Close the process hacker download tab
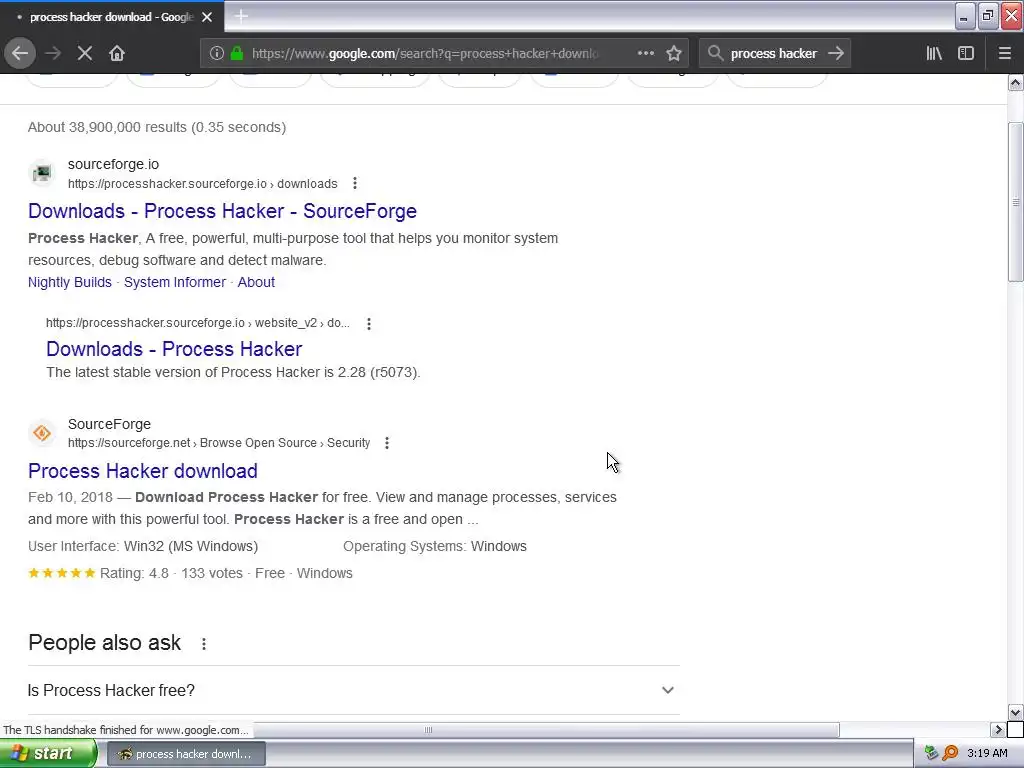This screenshot has height=768, width=1024. (x=207, y=17)
